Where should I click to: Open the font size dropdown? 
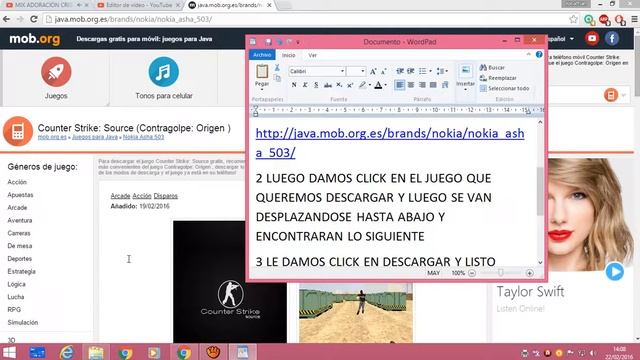pyautogui.click(x=362, y=71)
